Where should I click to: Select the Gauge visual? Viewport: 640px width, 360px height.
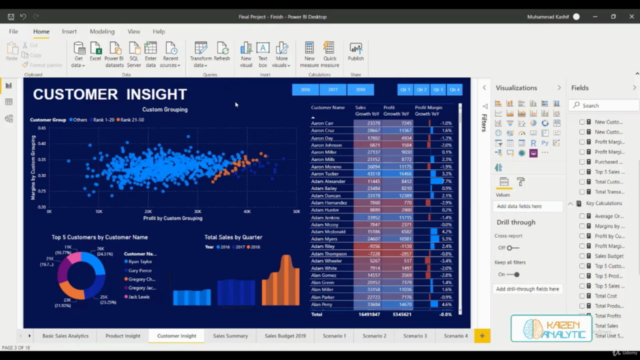(x=522, y=133)
